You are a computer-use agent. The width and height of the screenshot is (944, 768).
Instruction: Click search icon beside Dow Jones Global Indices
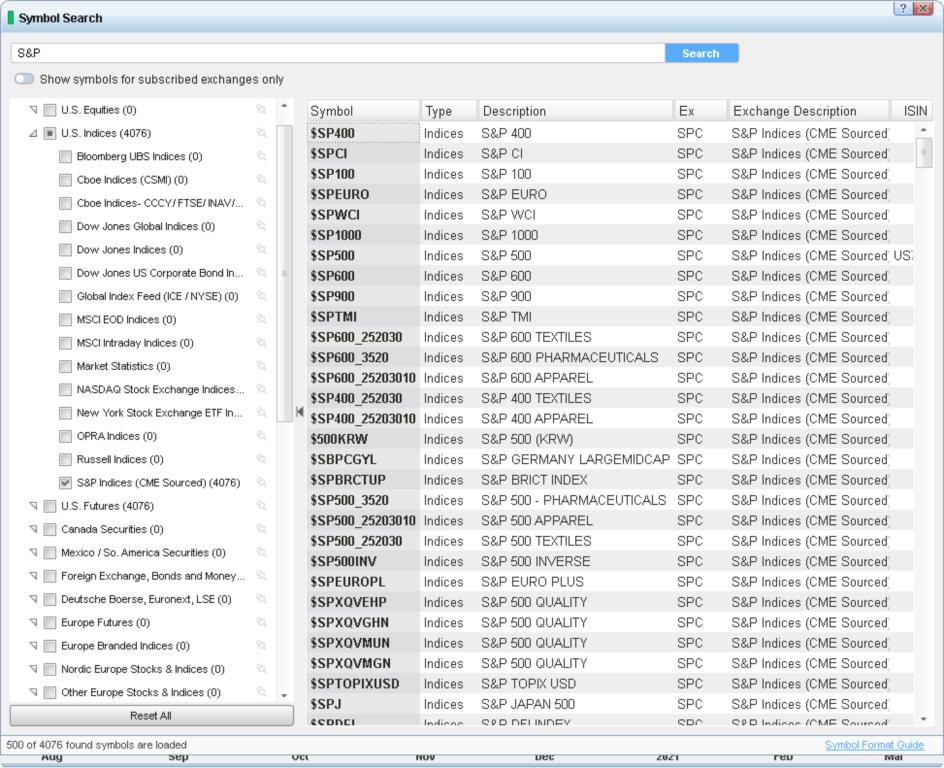(x=261, y=226)
